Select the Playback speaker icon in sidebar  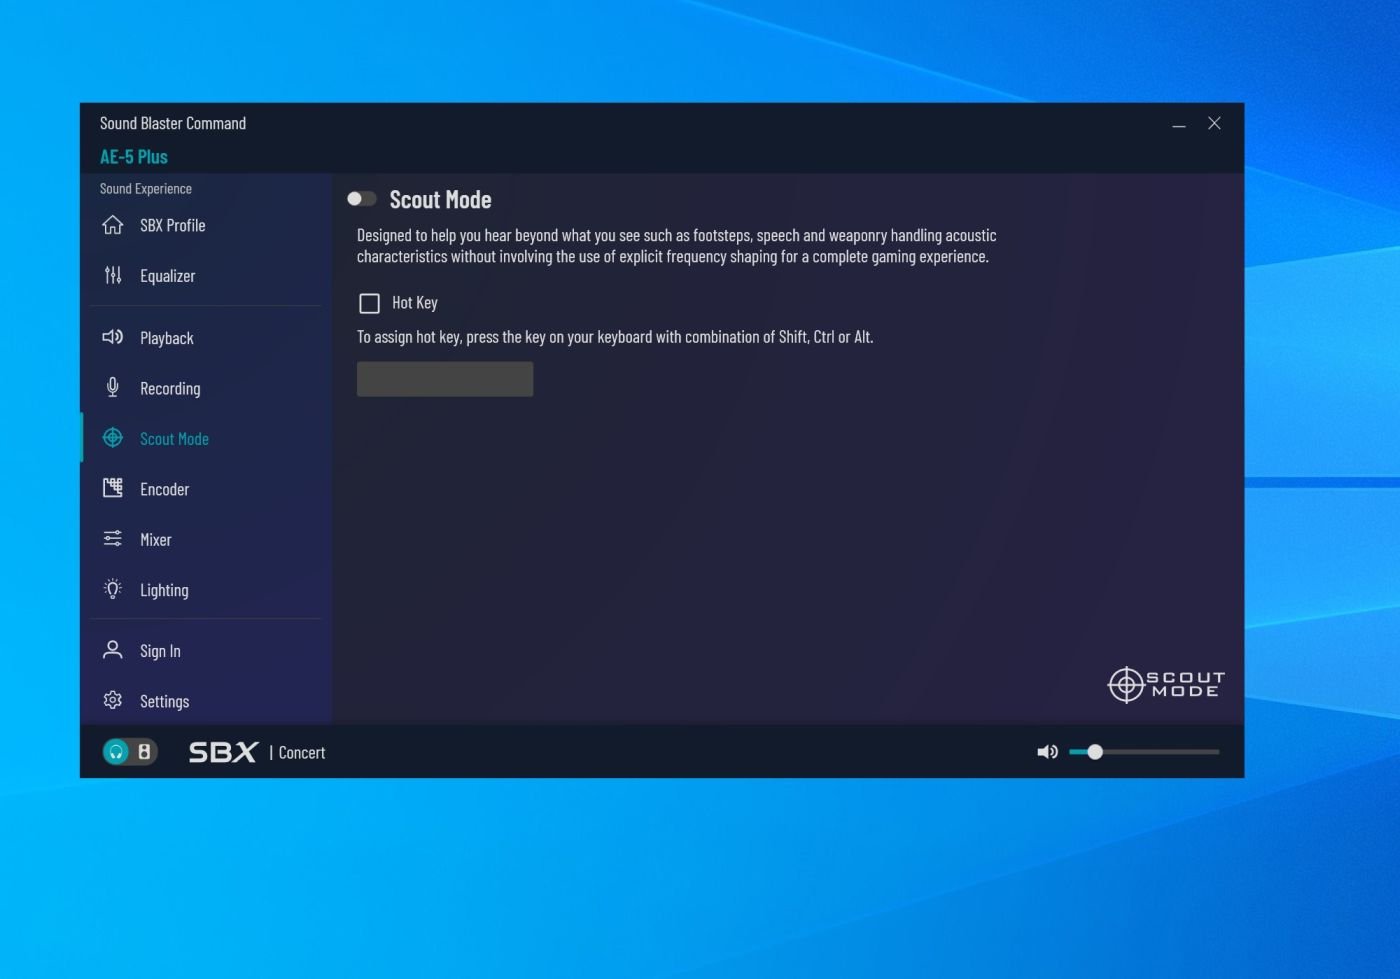113,337
